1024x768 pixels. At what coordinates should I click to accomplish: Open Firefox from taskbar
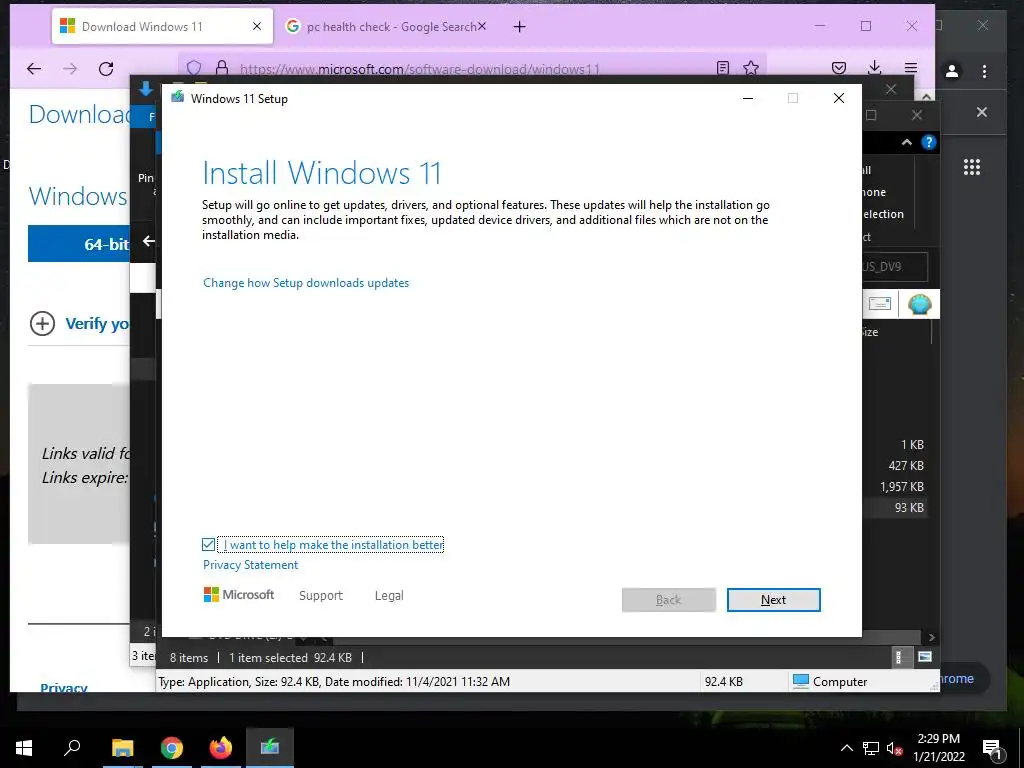point(221,748)
